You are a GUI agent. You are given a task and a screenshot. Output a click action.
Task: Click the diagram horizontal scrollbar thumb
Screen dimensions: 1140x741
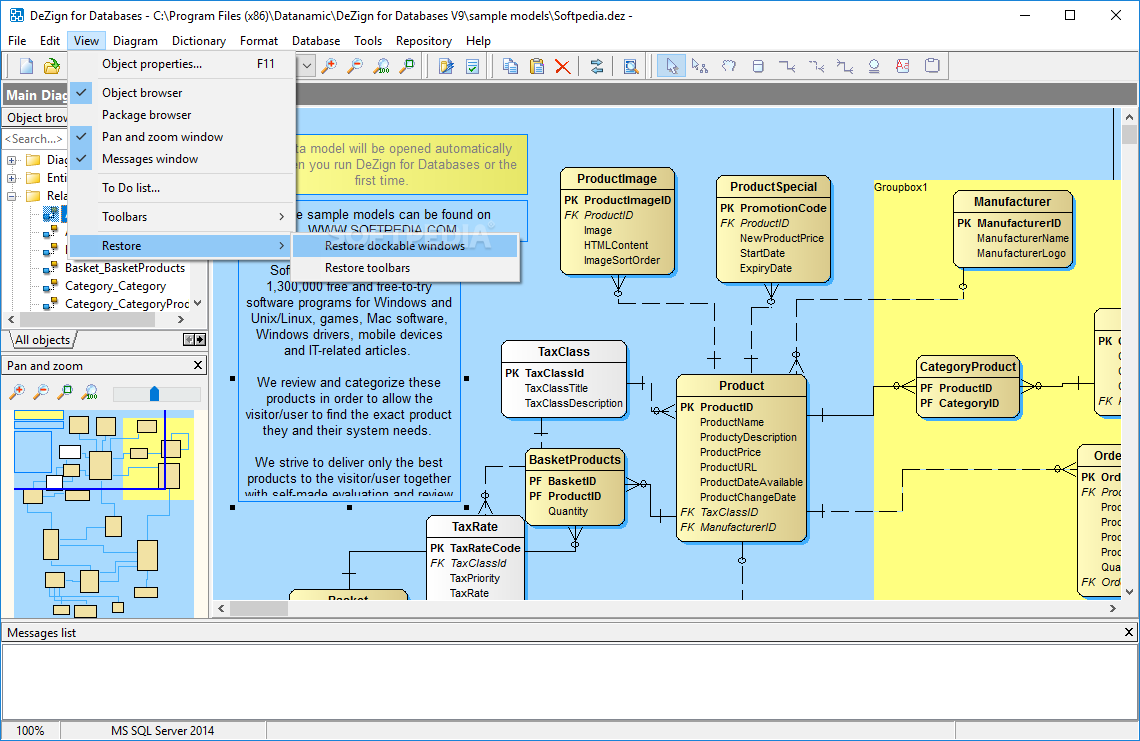tap(259, 609)
